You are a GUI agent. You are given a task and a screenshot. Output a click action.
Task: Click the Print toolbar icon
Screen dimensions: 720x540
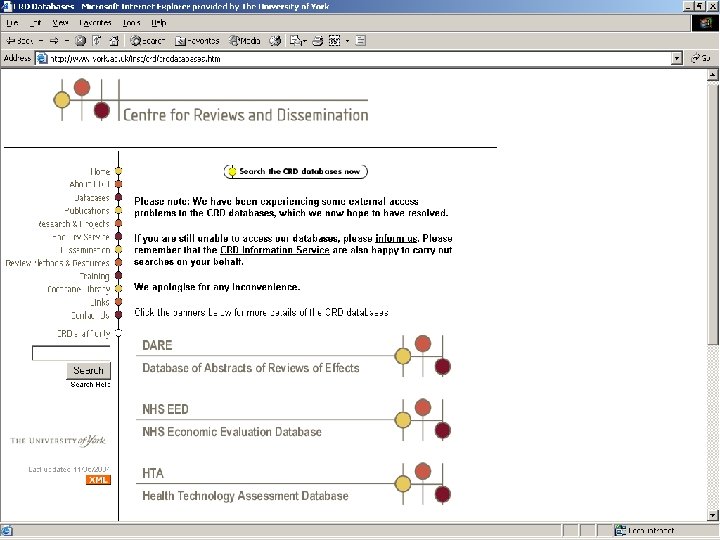[x=317, y=41]
